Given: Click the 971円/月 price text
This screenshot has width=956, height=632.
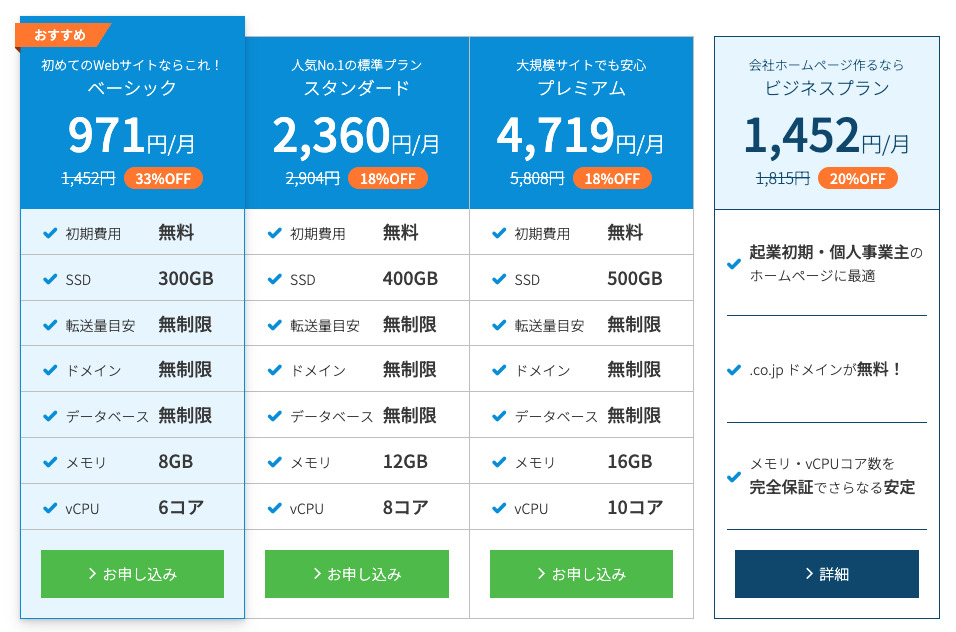Looking at the screenshot, I should click(x=132, y=136).
